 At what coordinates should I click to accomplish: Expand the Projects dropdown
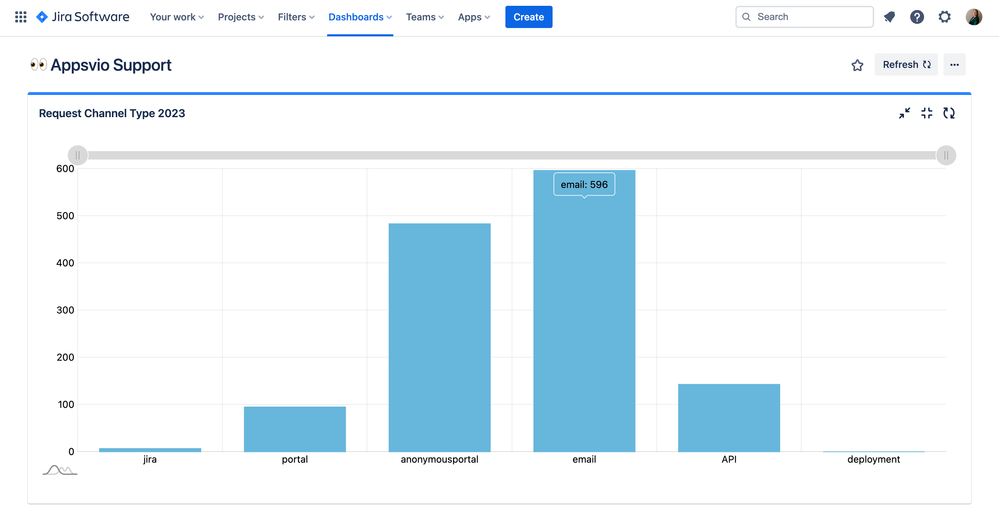(241, 17)
